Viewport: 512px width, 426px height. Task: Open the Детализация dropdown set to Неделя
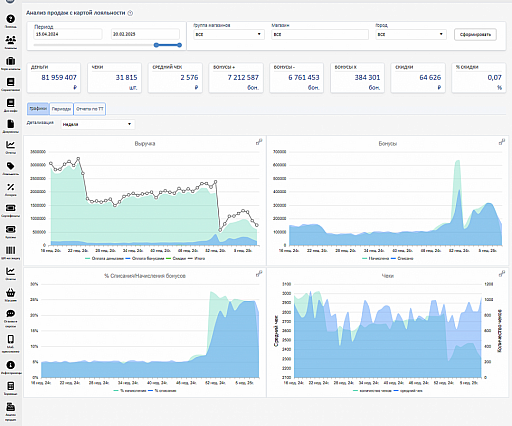(98, 124)
